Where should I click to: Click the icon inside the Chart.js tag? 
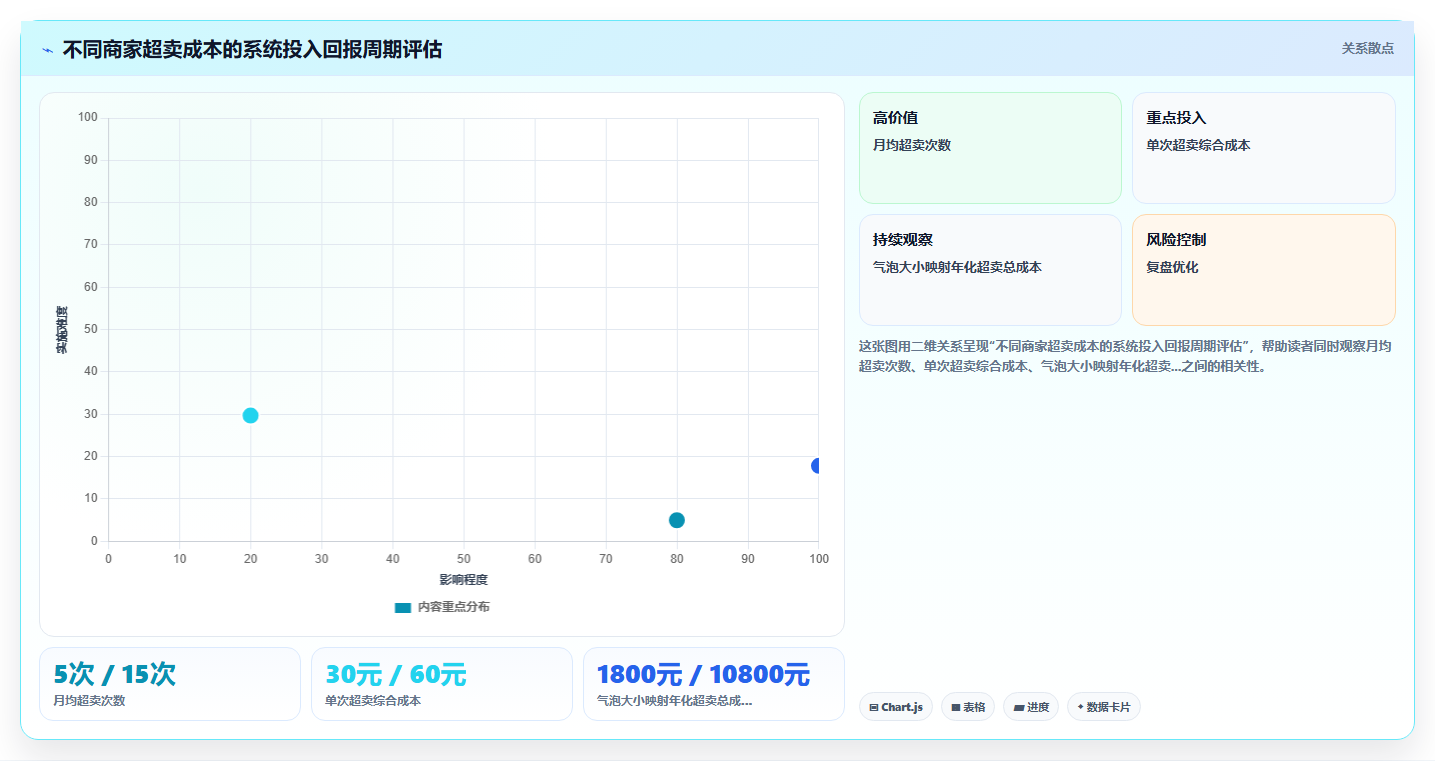pos(874,707)
